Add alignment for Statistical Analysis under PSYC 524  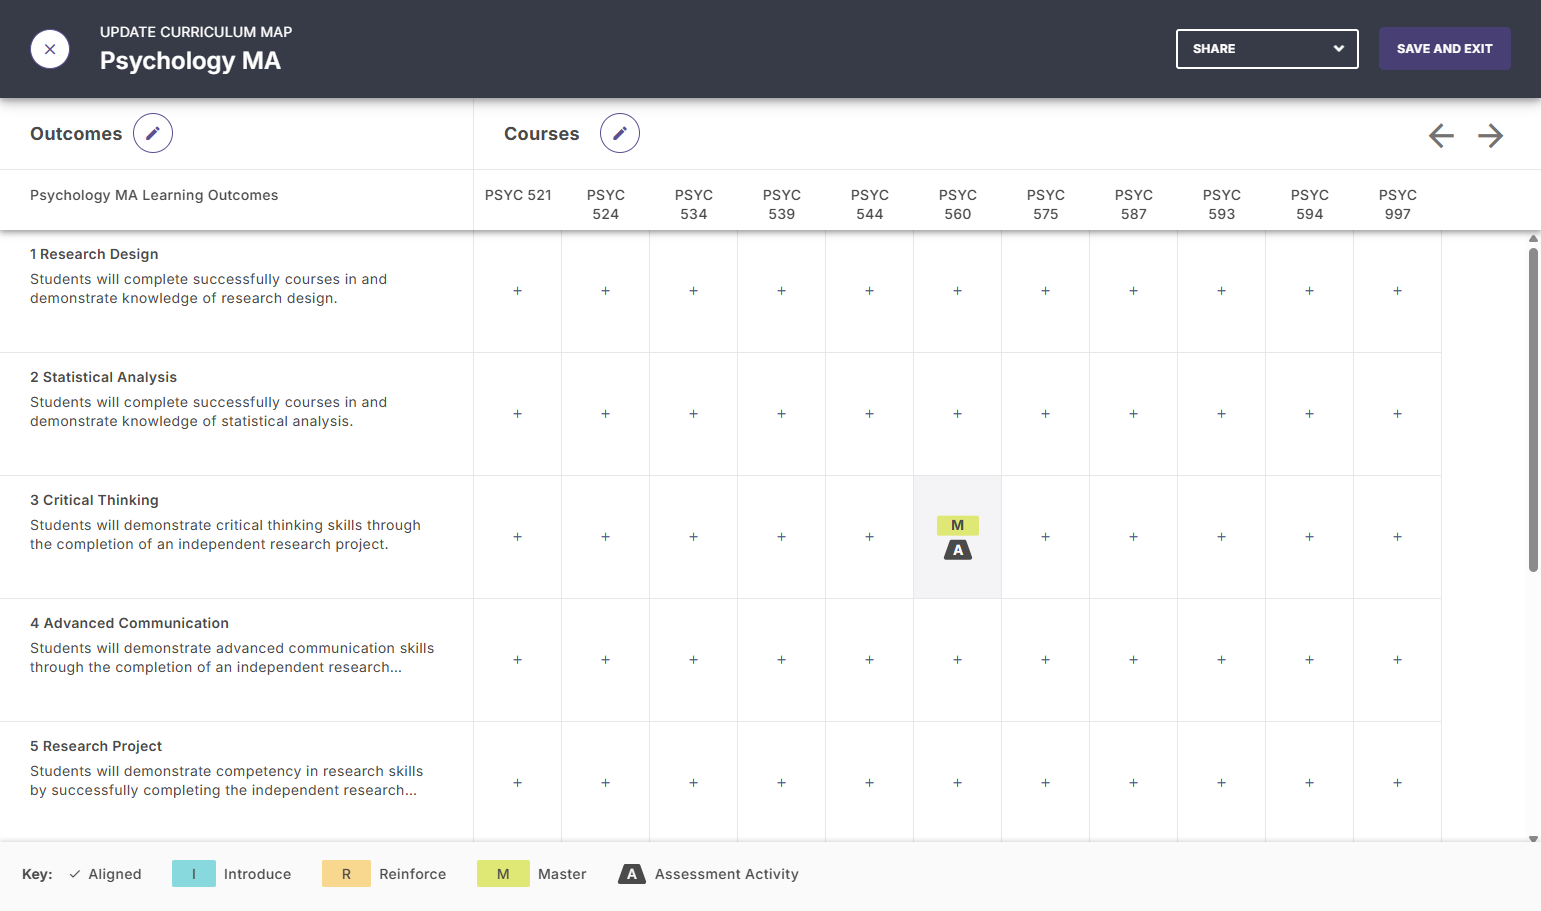606,414
